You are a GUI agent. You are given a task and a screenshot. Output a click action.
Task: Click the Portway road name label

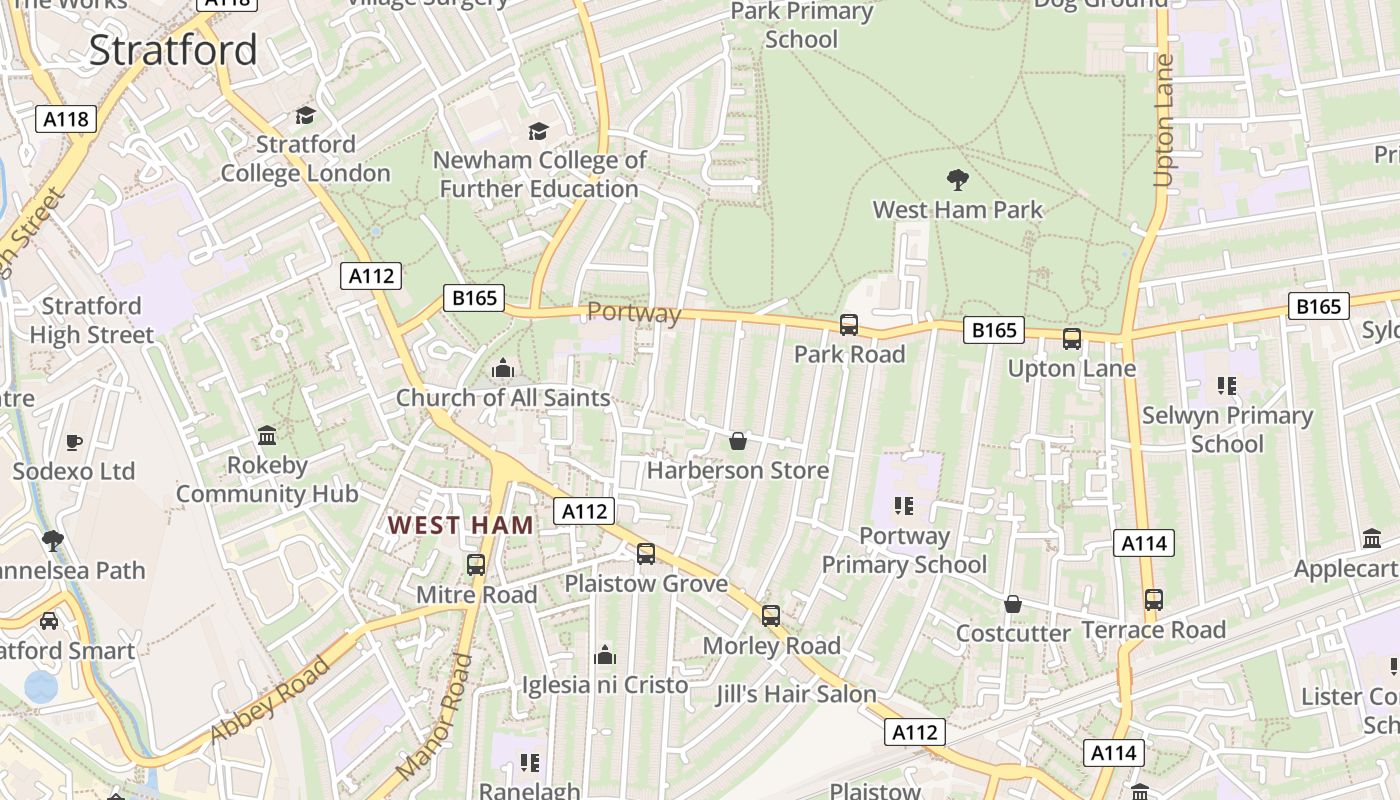coord(634,313)
